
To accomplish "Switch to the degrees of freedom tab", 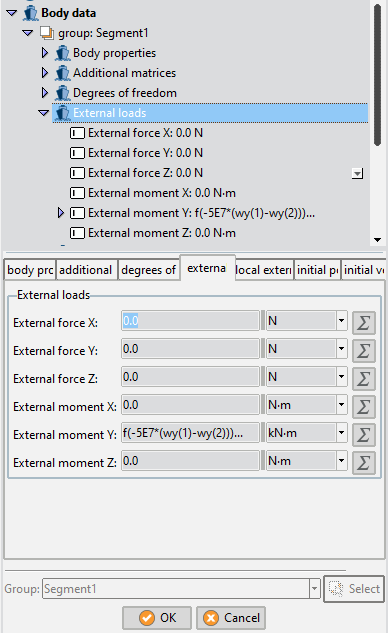I will 149,270.
